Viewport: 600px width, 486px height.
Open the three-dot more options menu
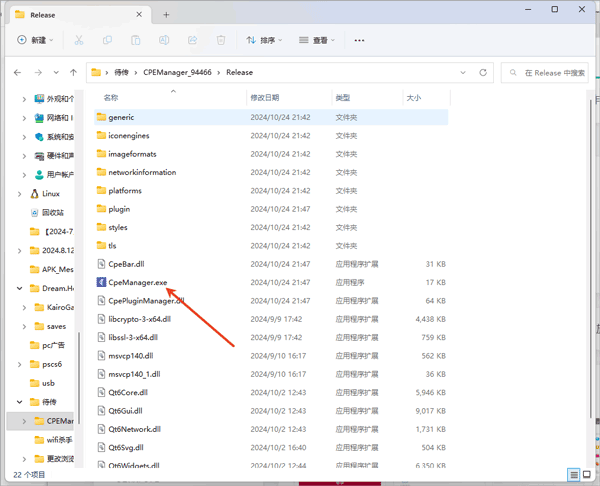pos(359,40)
